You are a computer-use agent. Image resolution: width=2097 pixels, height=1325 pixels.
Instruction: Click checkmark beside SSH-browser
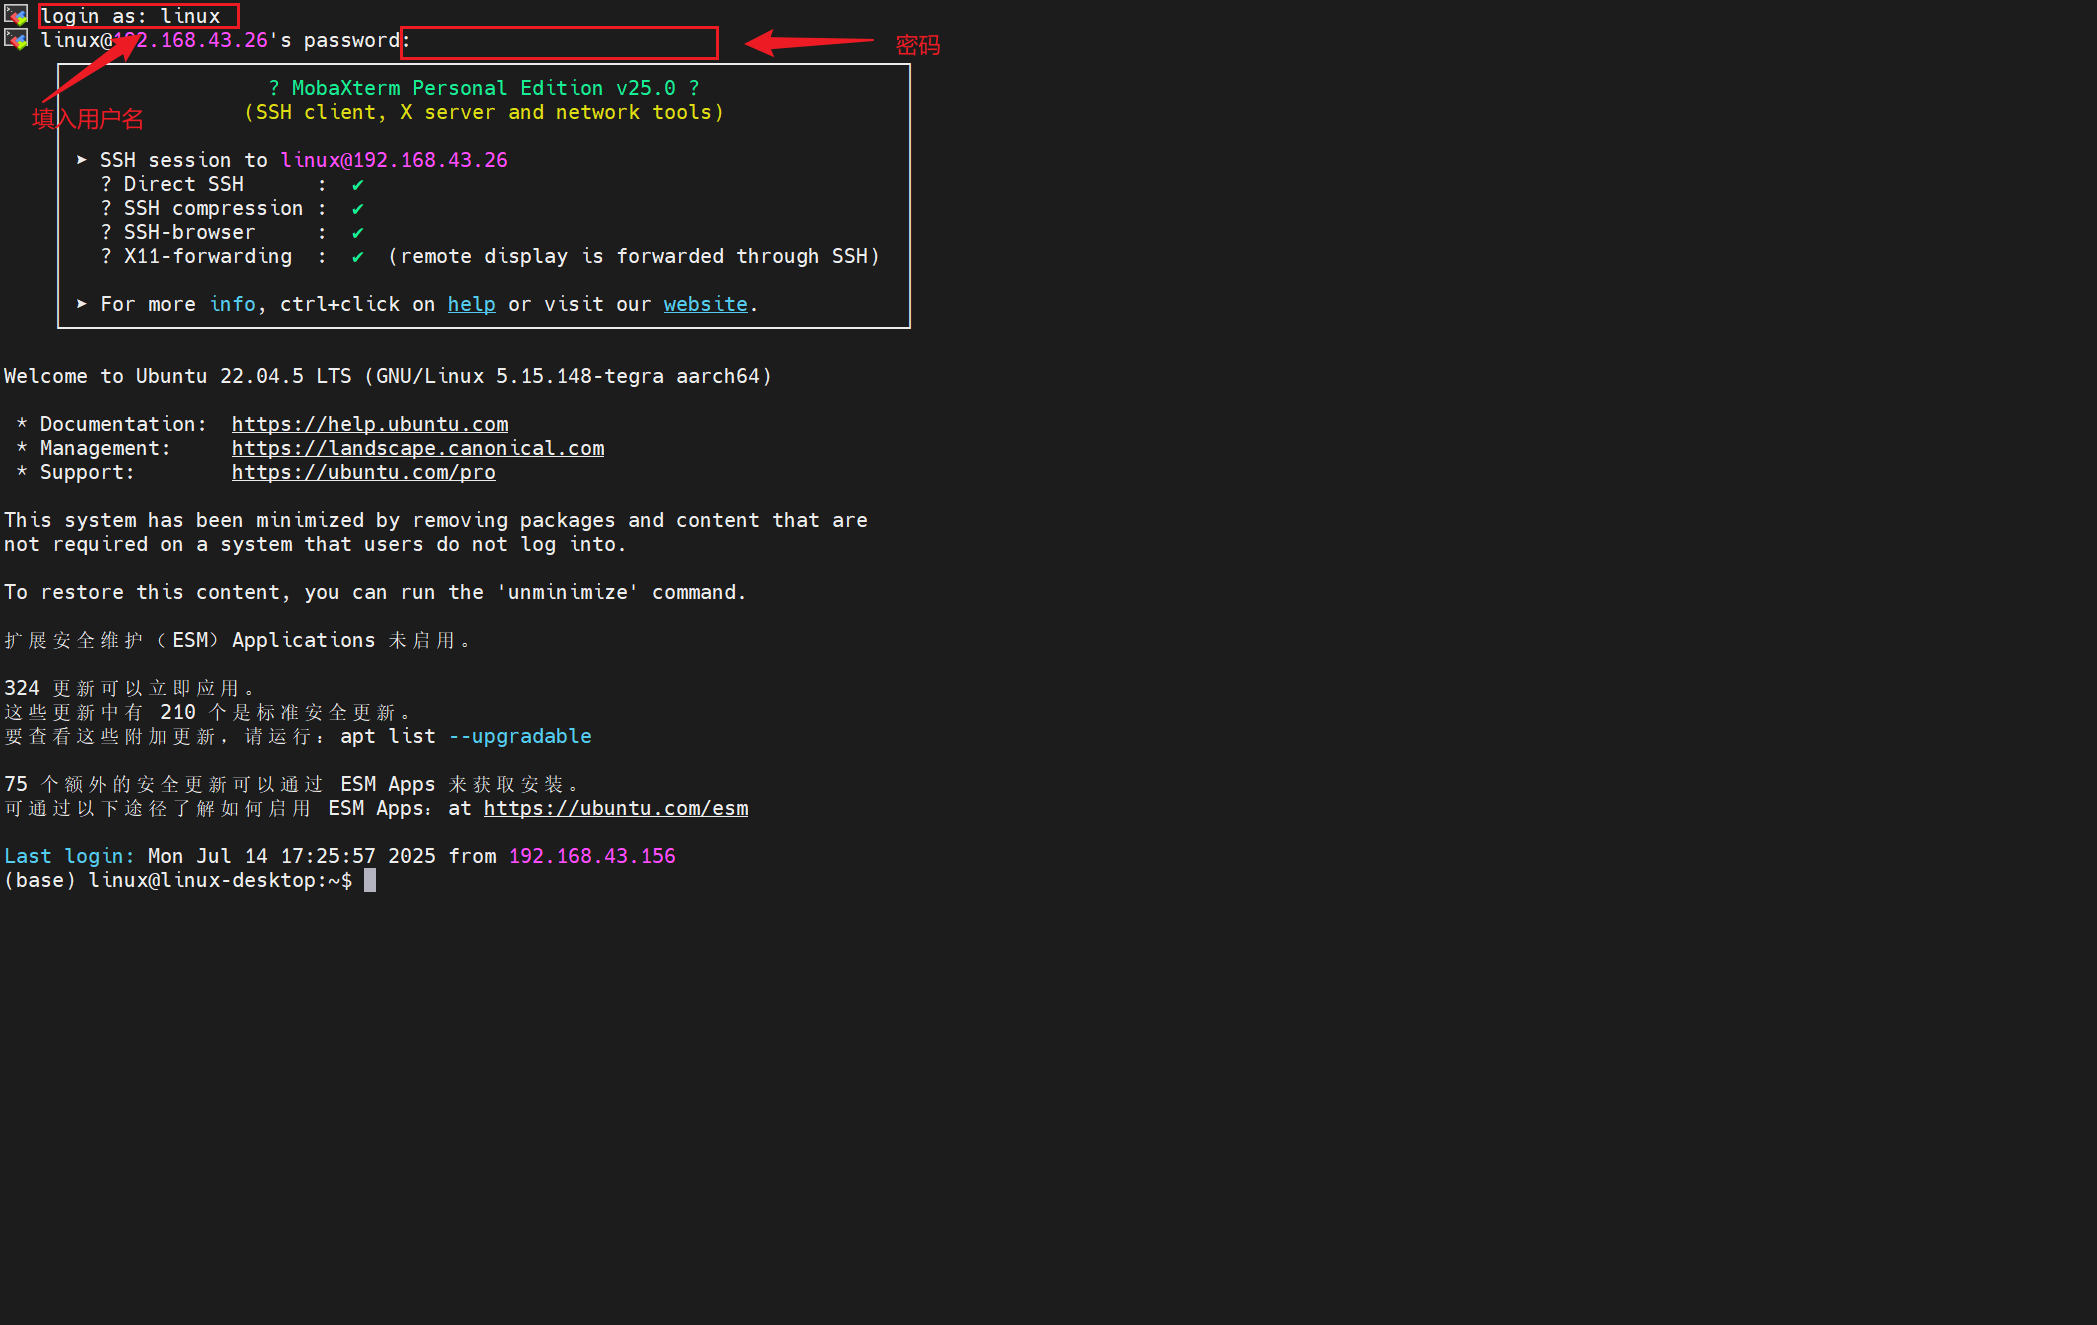coord(357,233)
